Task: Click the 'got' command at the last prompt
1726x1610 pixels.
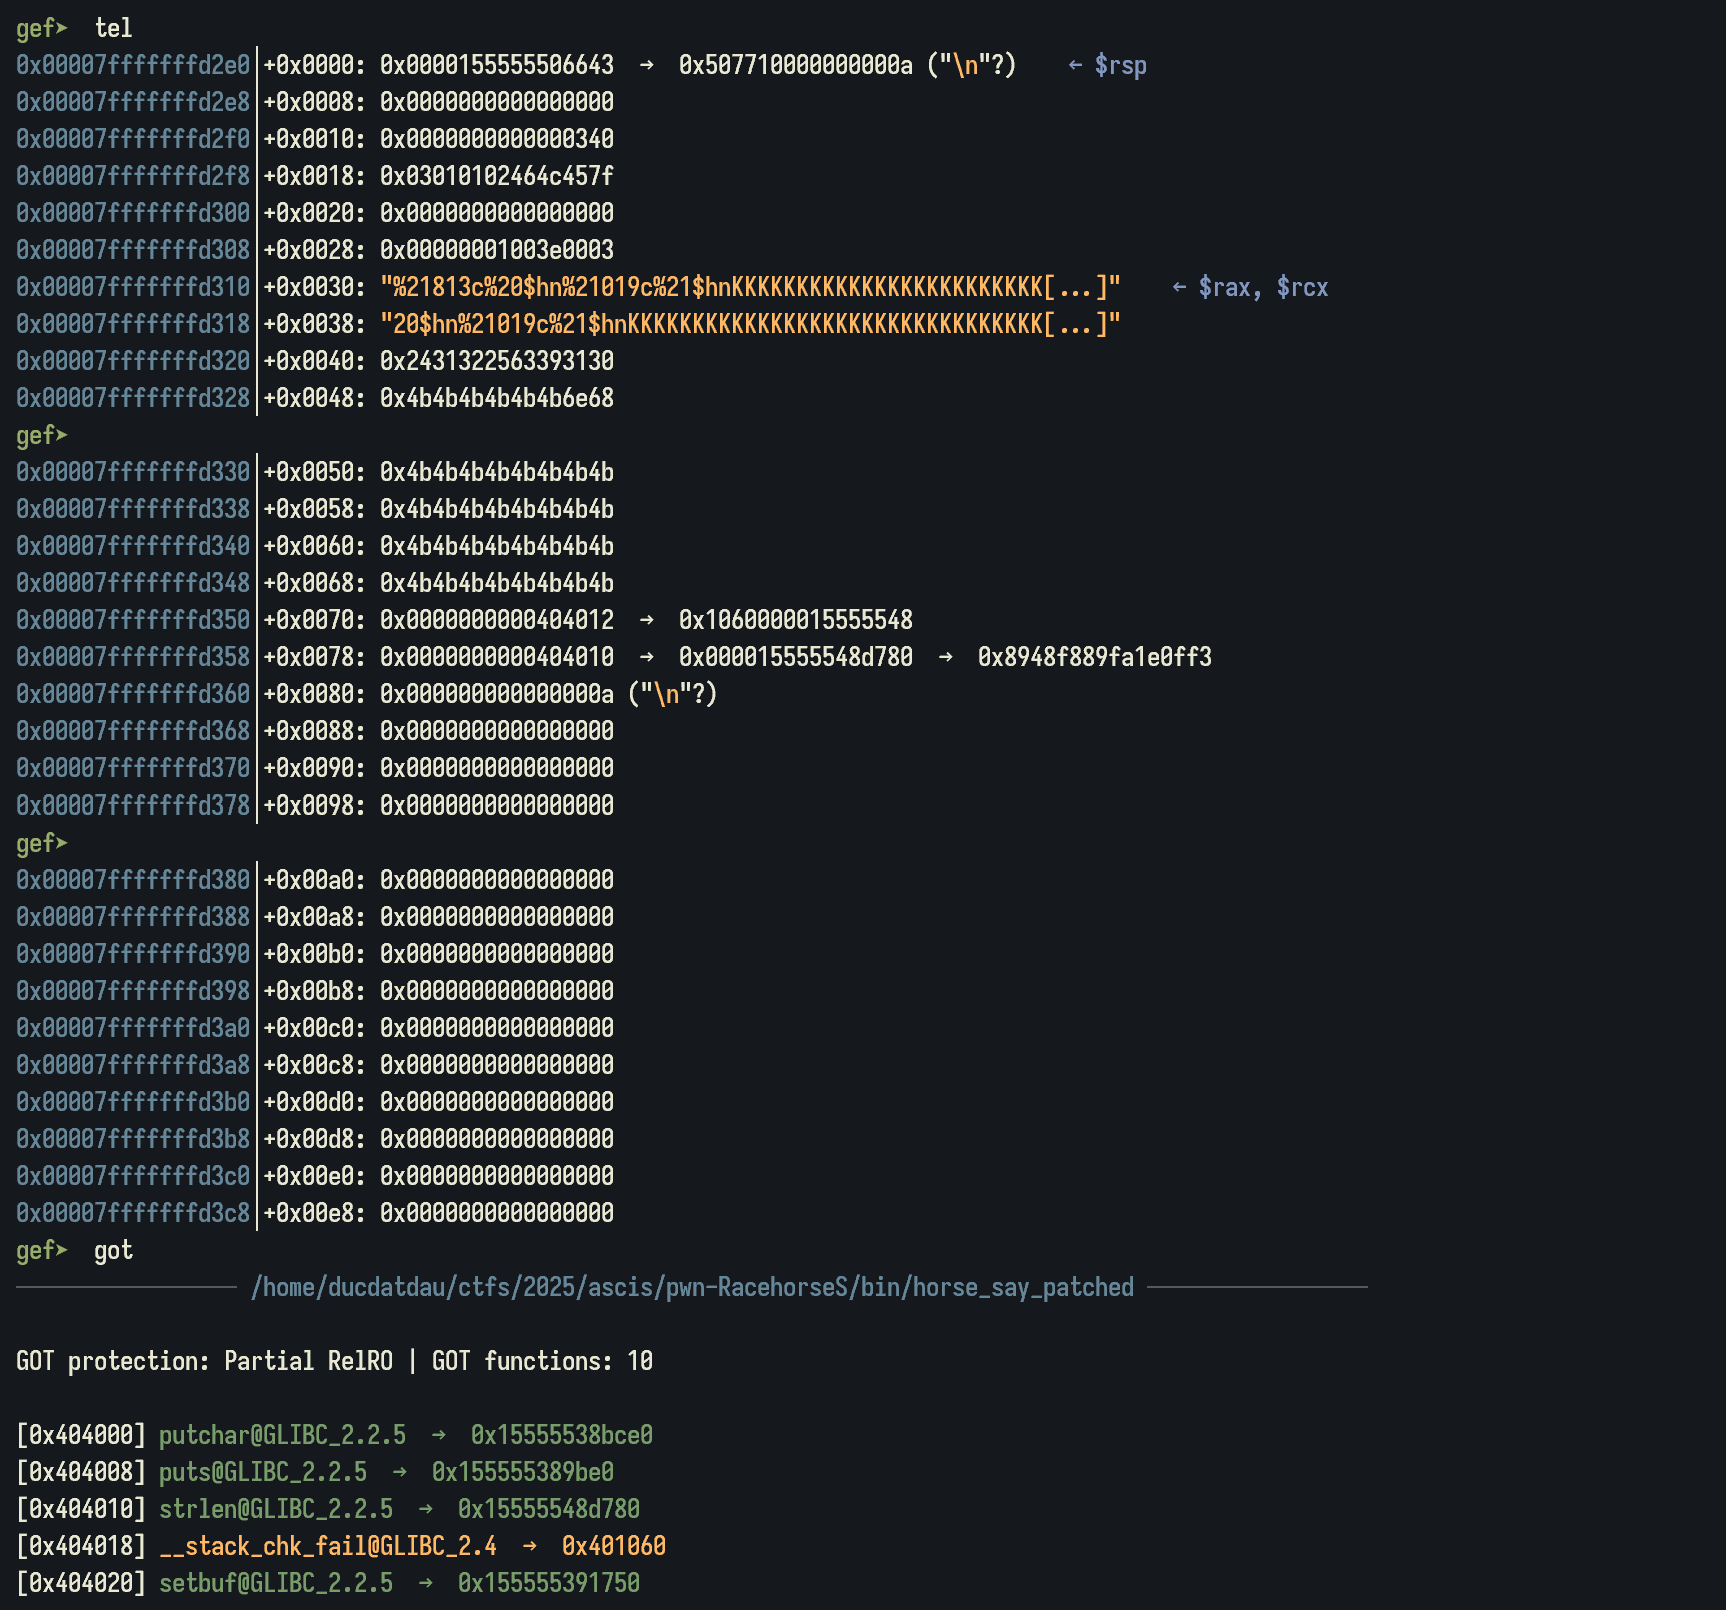Action: pyautogui.click(x=113, y=1251)
